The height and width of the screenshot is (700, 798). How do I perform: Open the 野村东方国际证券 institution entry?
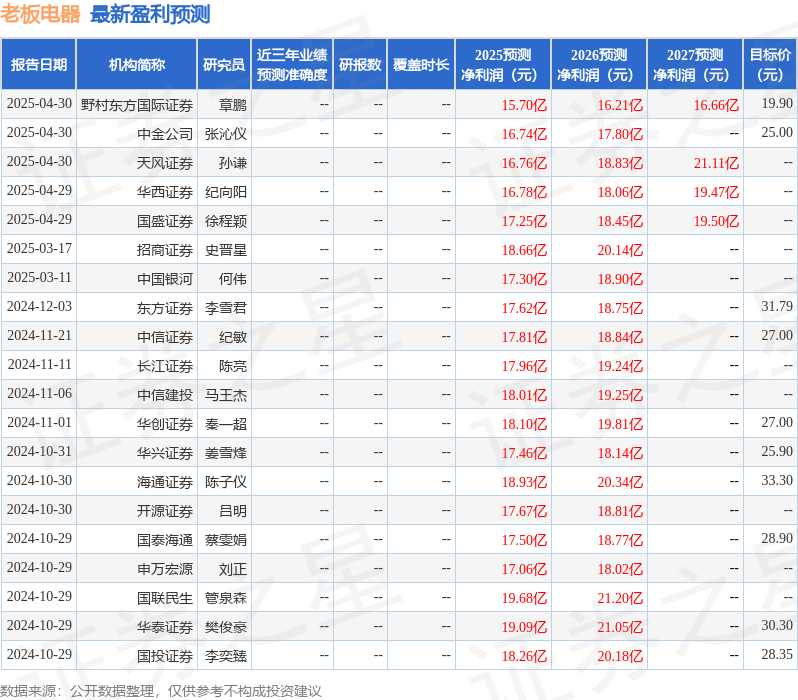point(137,105)
